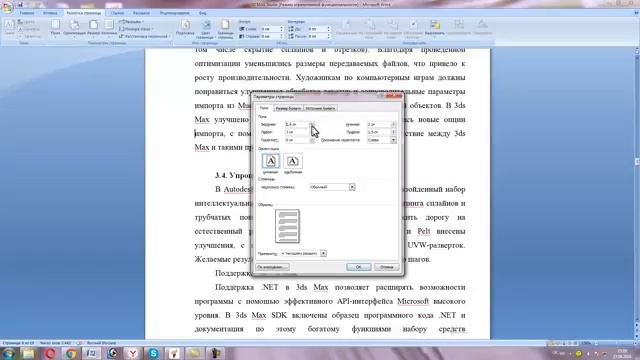
Task: Select the Поля tab in Параметры страницы dialog
Action: pos(264,108)
